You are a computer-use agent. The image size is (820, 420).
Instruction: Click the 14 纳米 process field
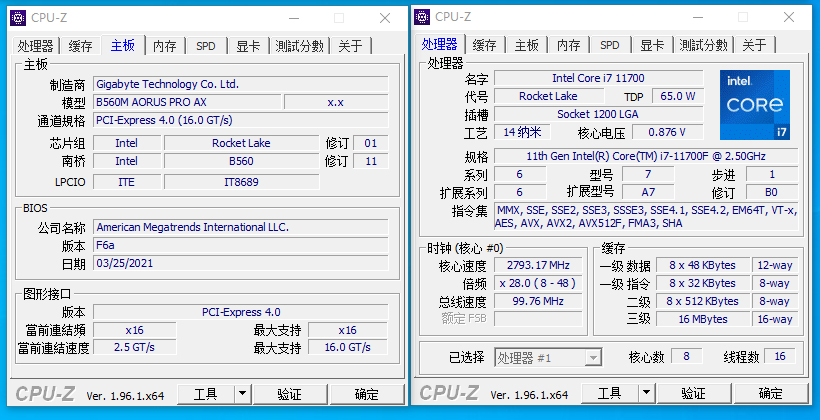pos(522,132)
